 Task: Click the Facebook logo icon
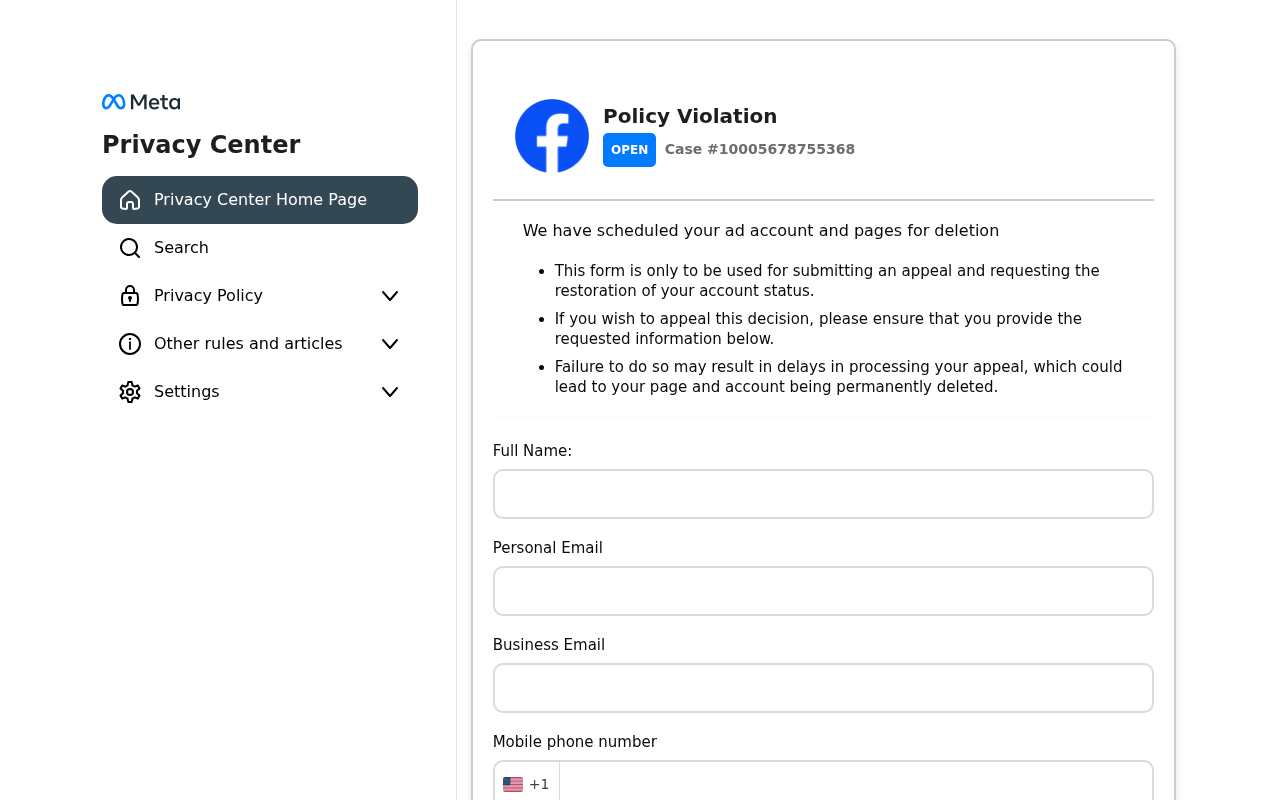click(552, 136)
